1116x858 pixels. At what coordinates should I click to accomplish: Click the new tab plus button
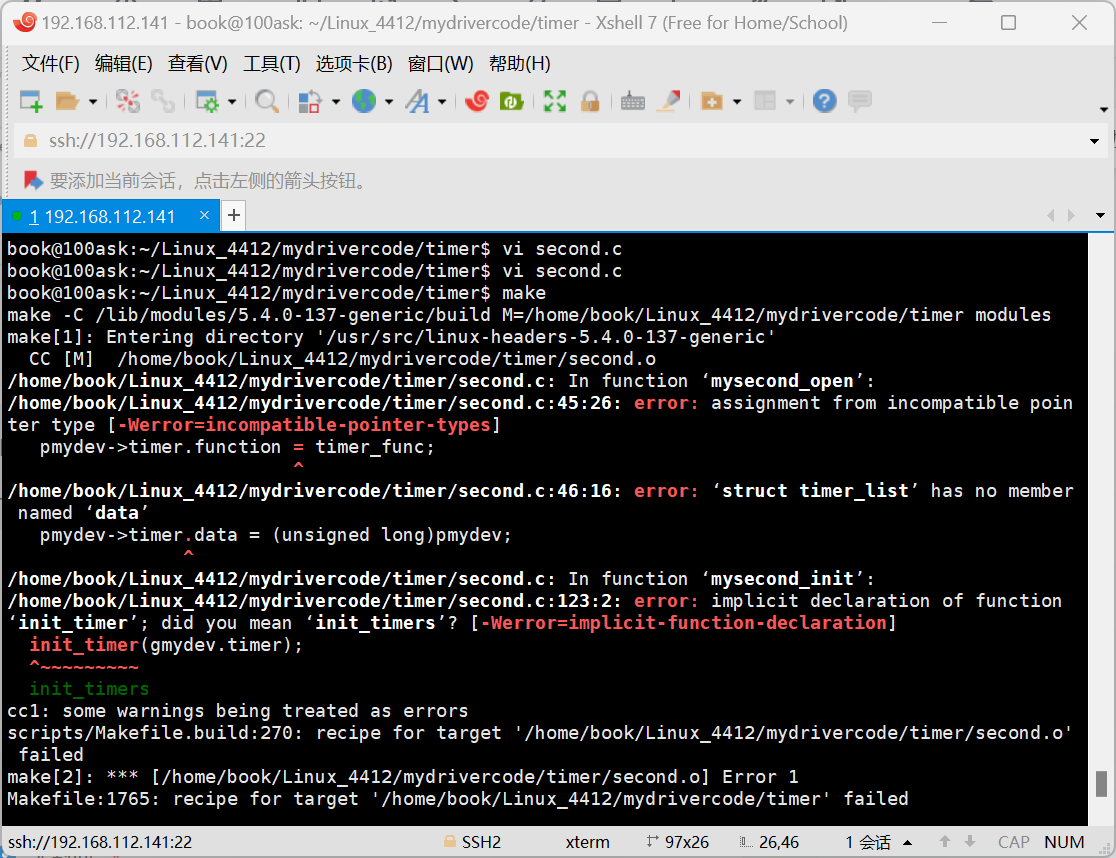point(233,215)
